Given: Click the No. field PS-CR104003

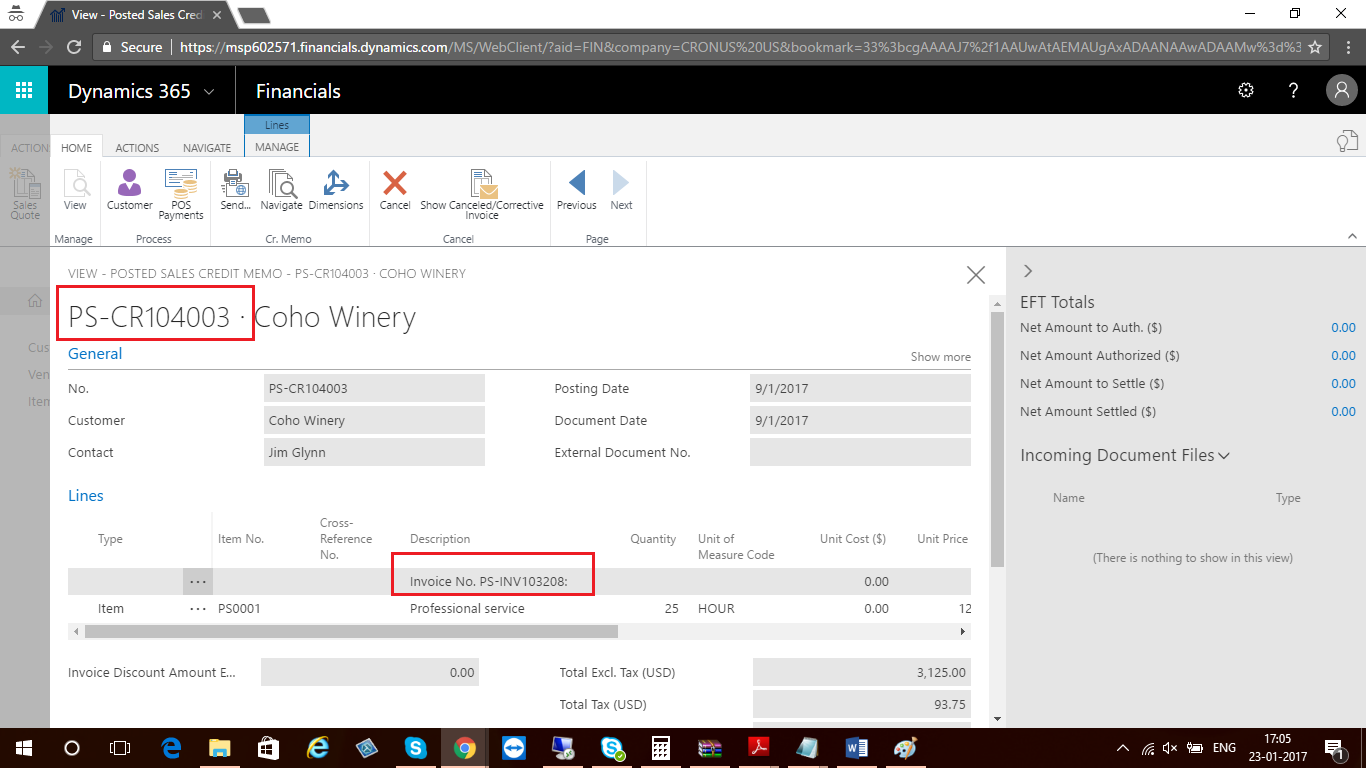Looking at the screenshot, I should point(374,388).
